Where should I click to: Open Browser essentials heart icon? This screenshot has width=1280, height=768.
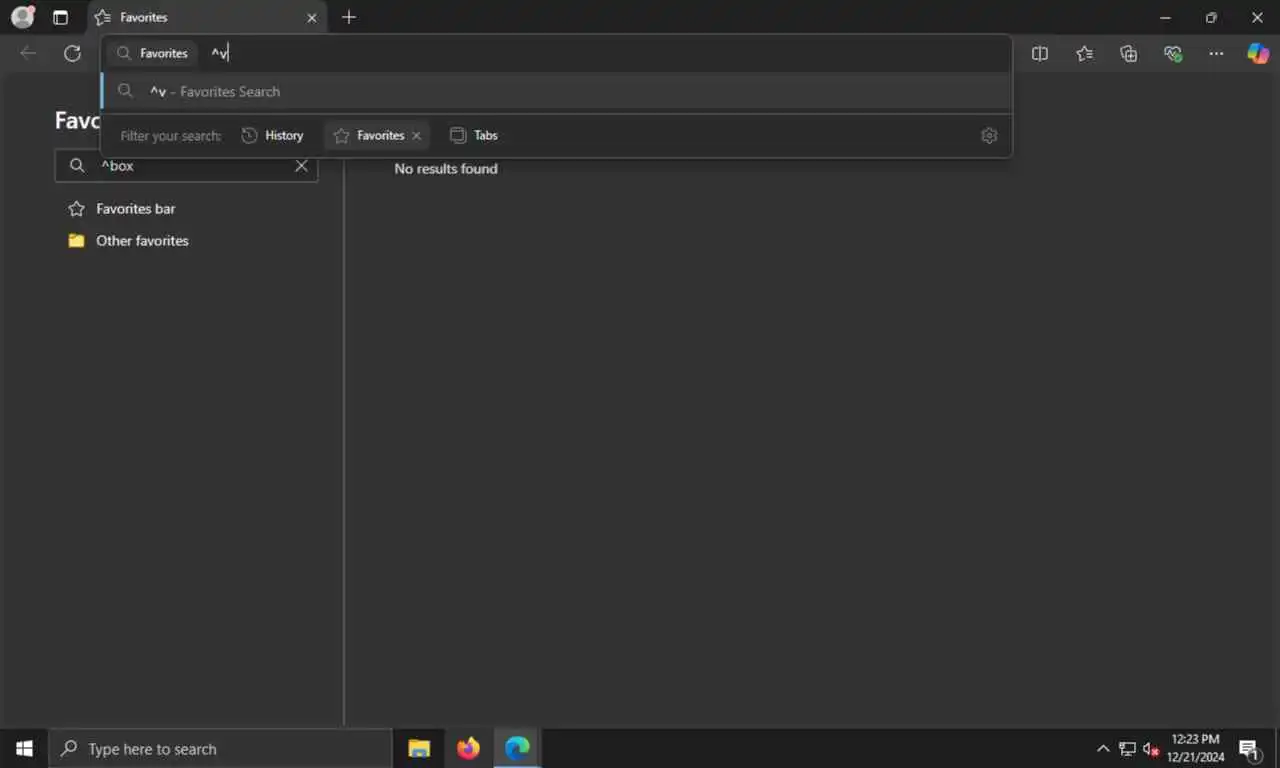tap(1173, 53)
